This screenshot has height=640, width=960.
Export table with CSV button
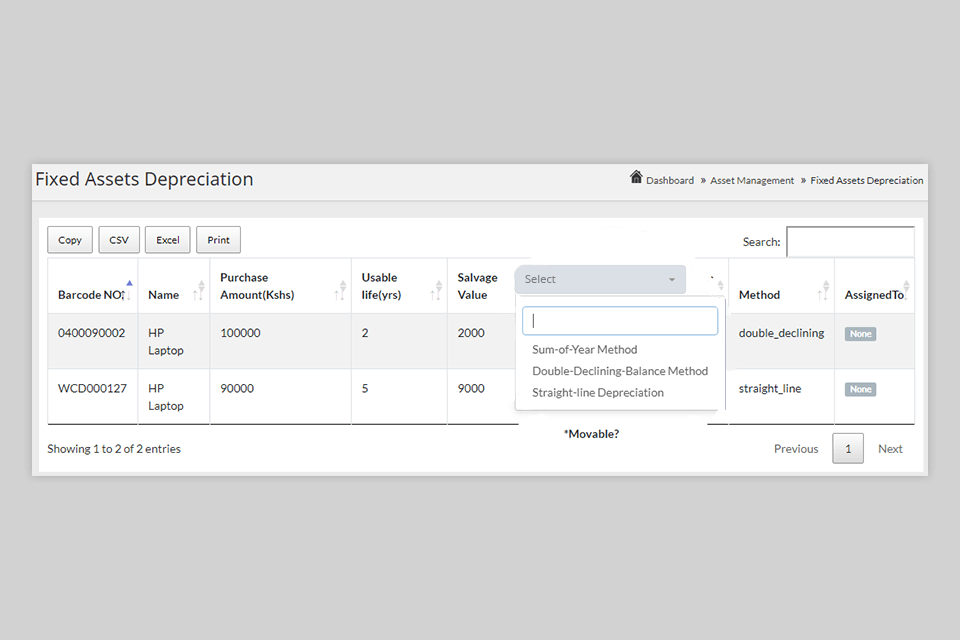pos(119,239)
